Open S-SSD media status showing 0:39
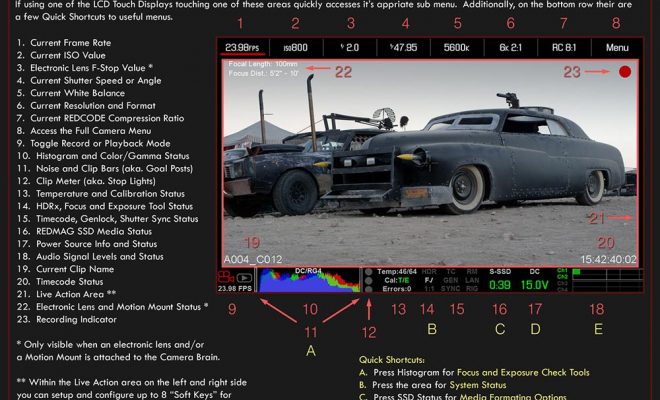 pos(500,280)
